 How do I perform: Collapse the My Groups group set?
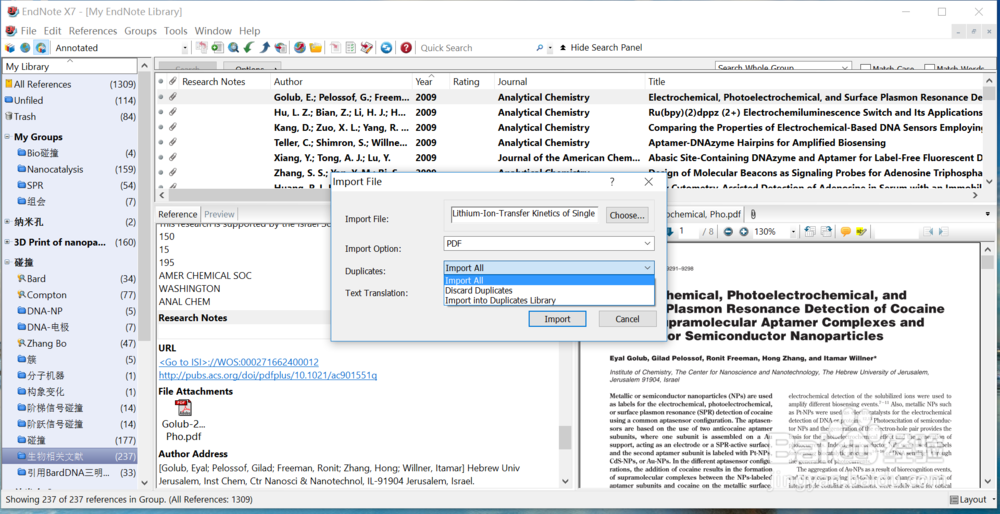(x=8, y=137)
